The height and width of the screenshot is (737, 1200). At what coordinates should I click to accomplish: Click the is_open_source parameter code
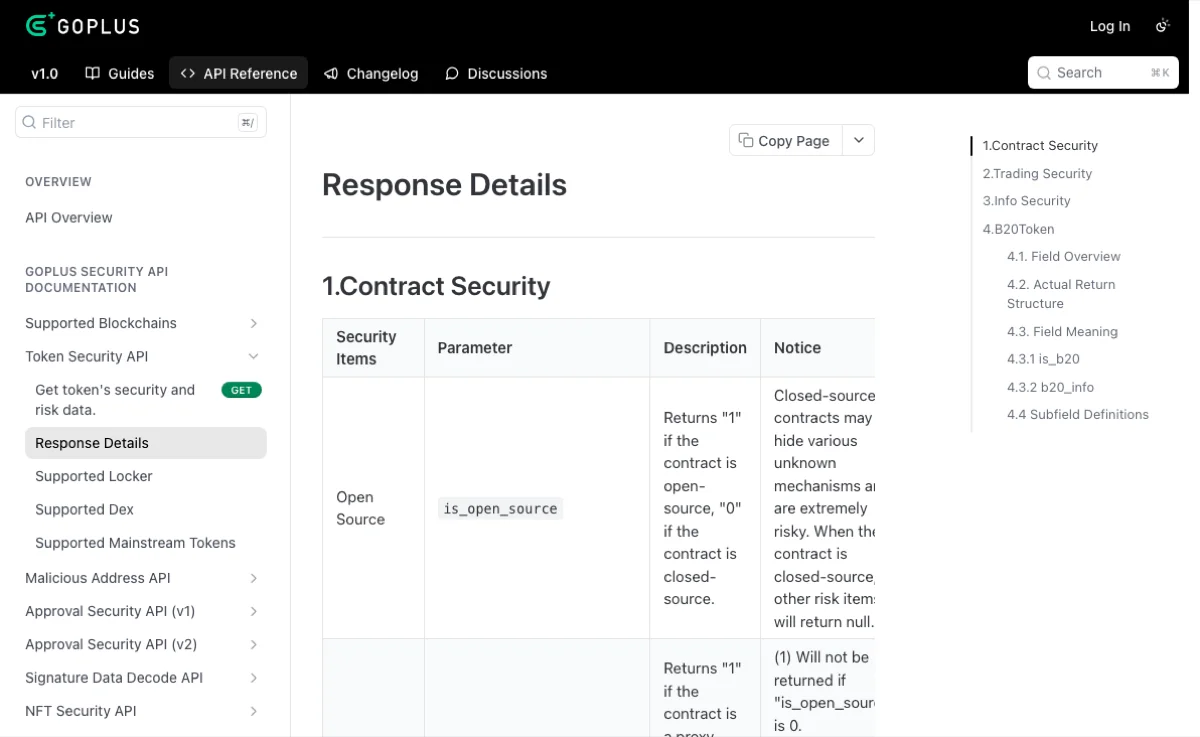pyautogui.click(x=500, y=509)
